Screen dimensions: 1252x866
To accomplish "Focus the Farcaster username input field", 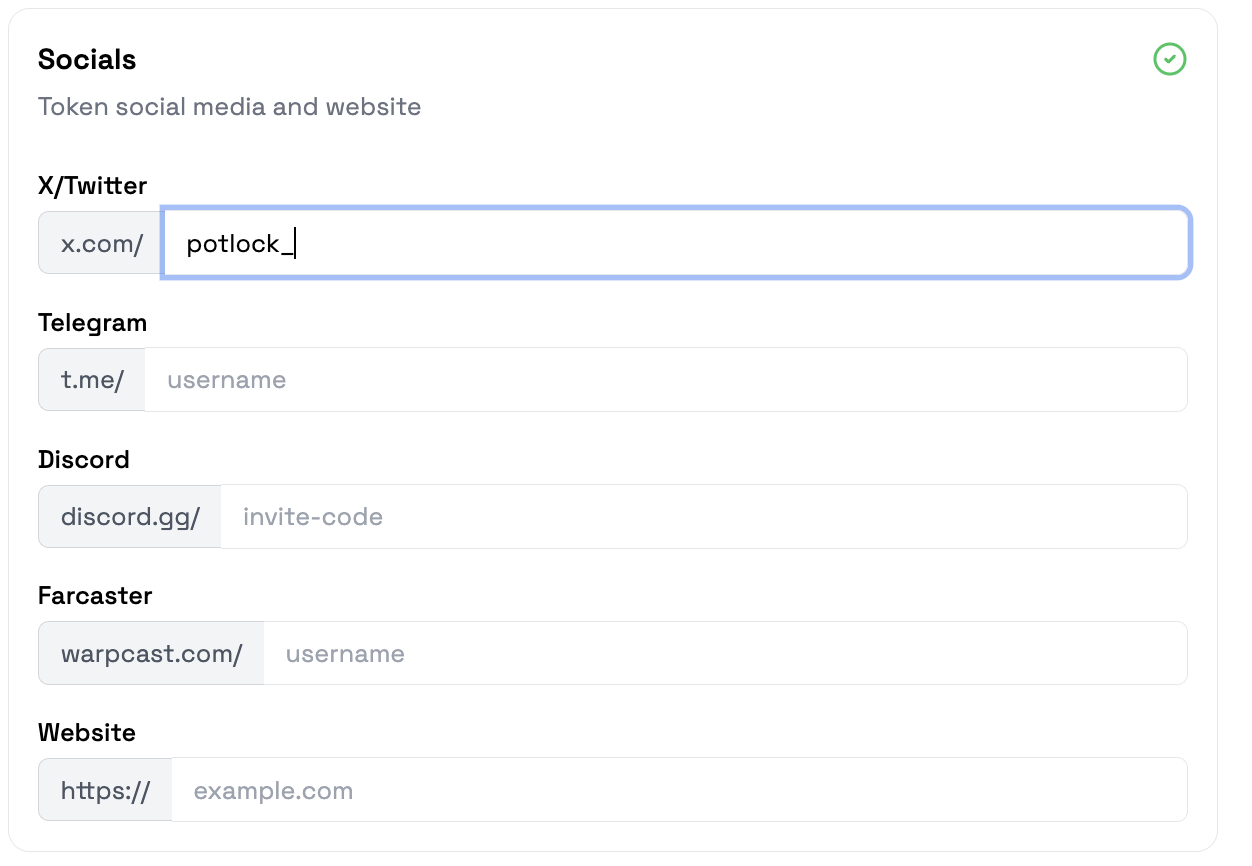I will [x=725, y=654].
